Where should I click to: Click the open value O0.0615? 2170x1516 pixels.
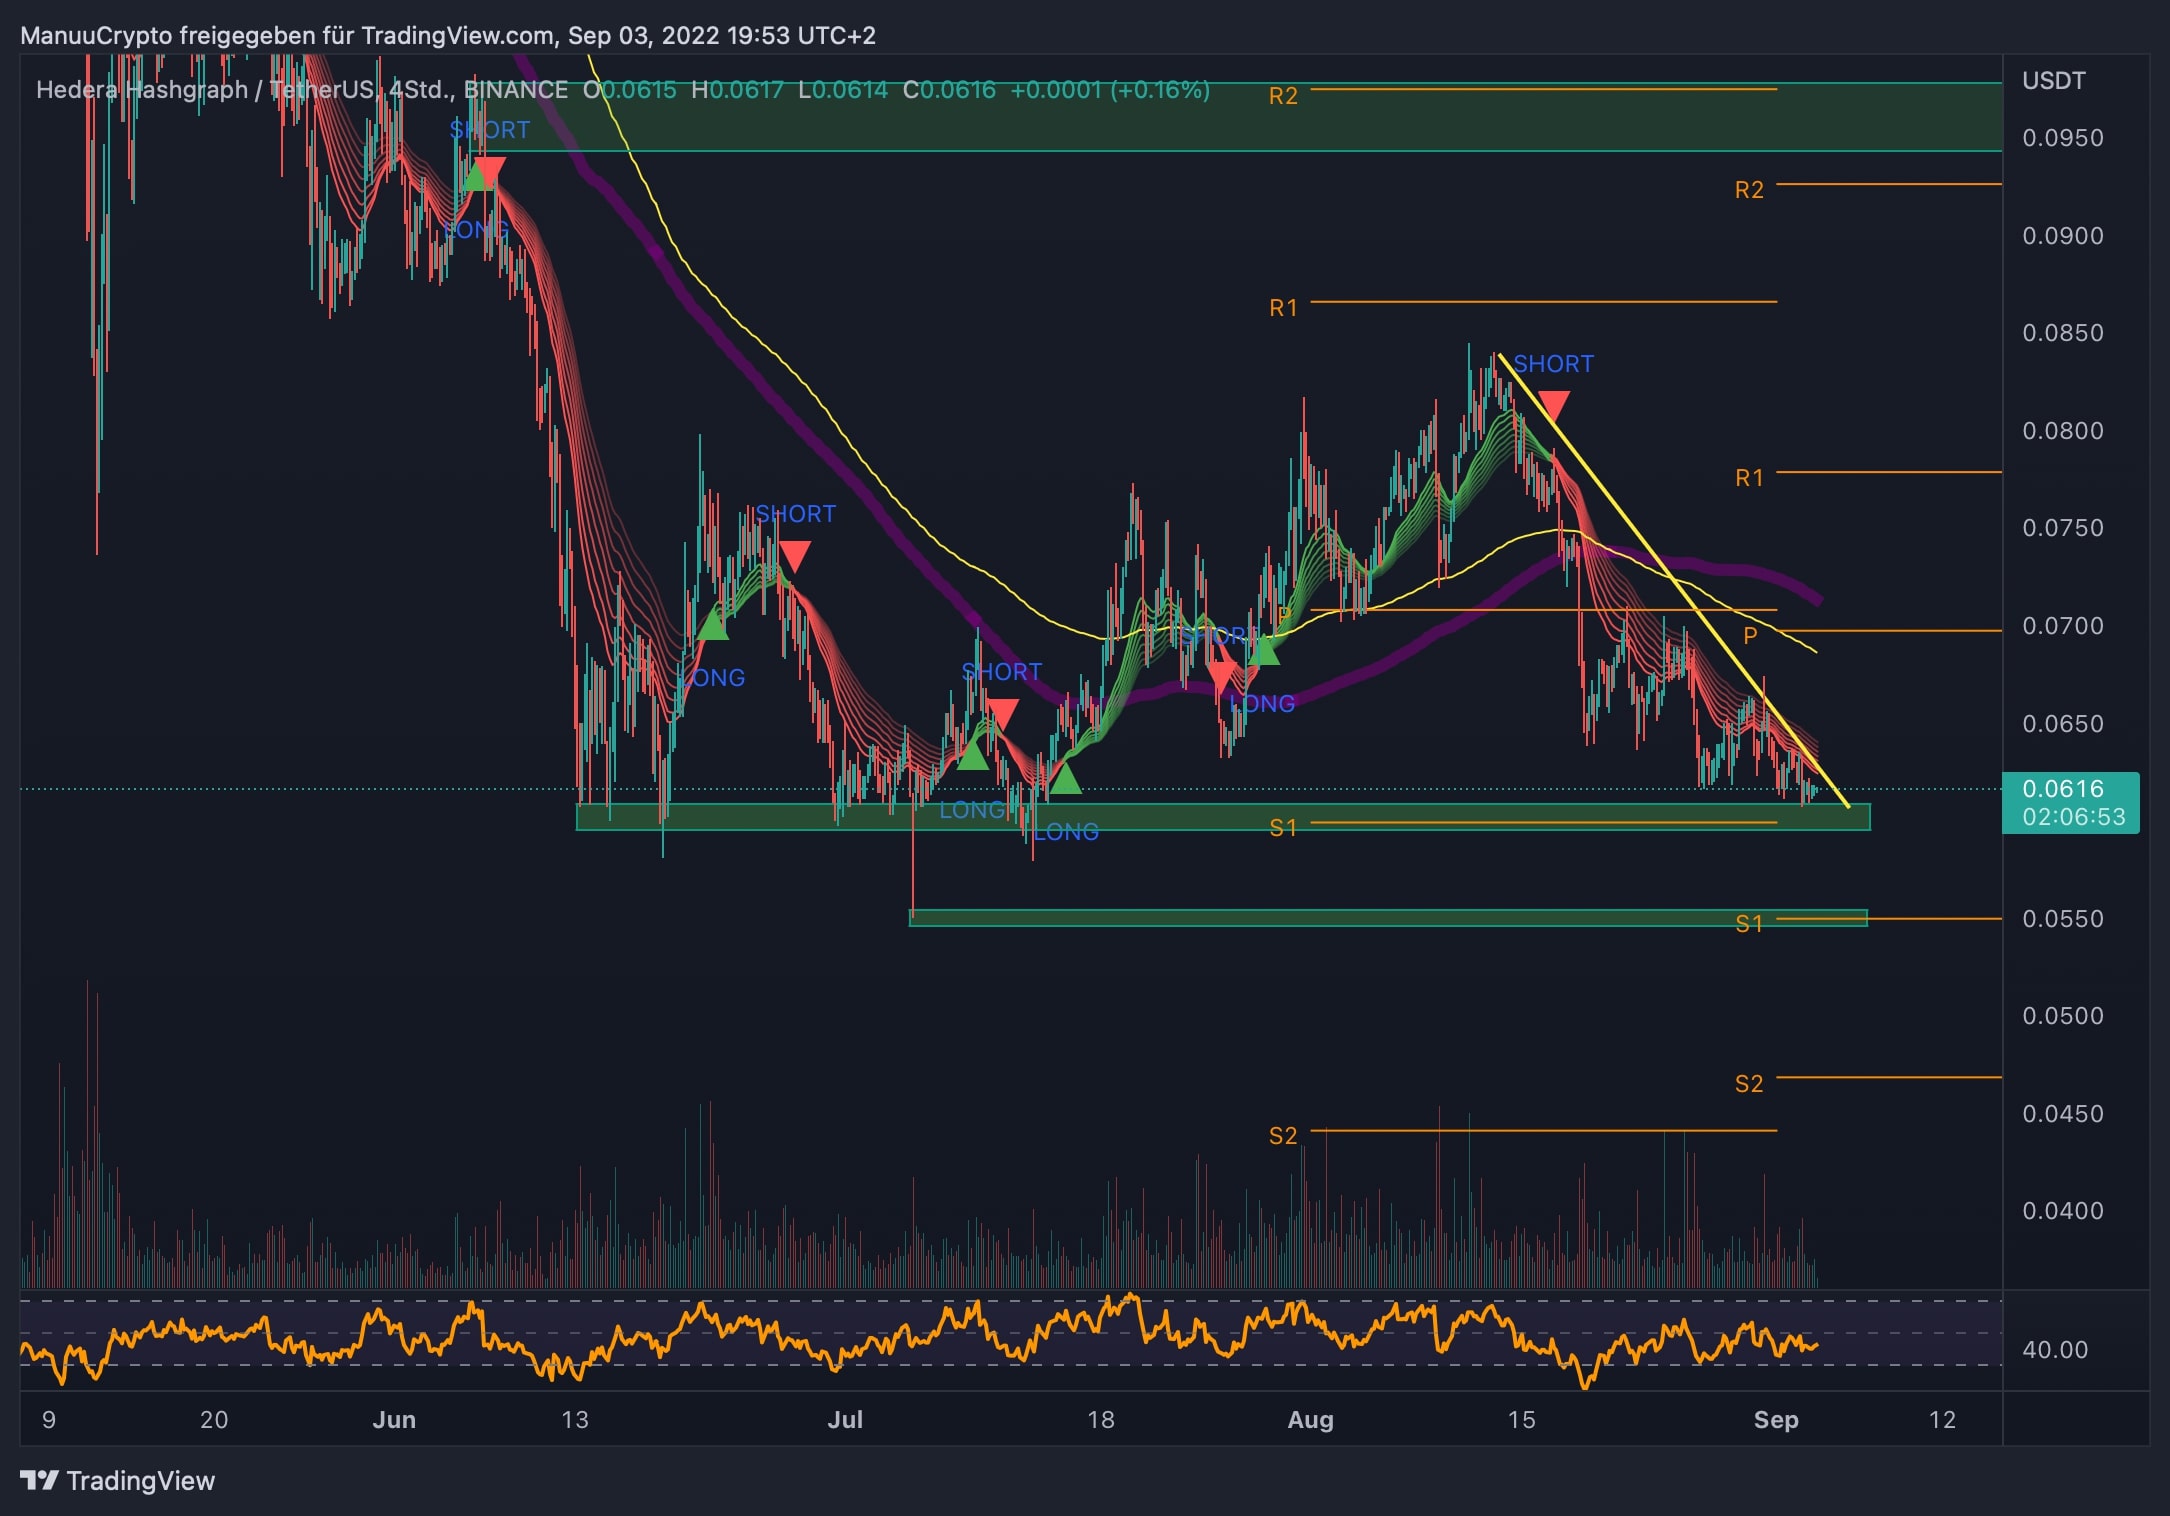coord(630,90)
